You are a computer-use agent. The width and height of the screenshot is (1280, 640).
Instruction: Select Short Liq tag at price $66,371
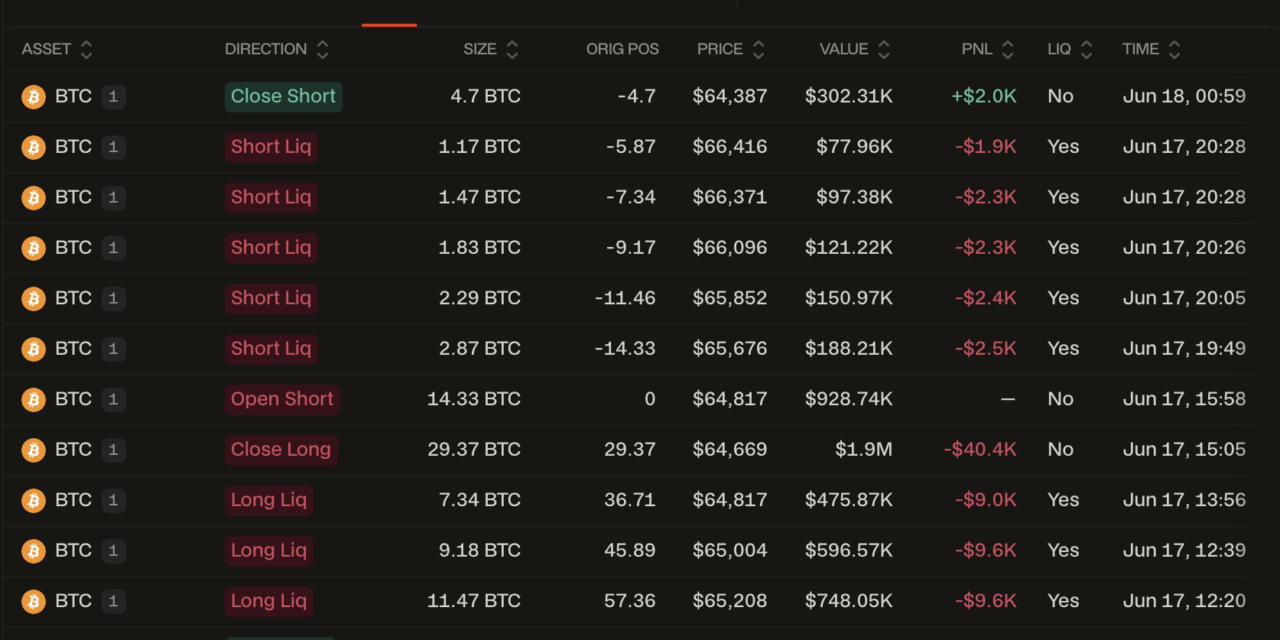coord(271,198)
